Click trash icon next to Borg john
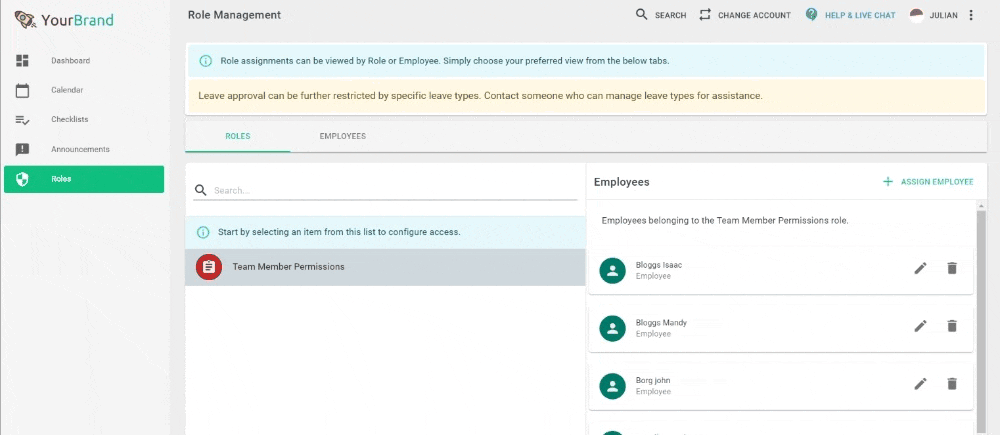Viewport: 1000px width, 435px height. (x=952, y=384)
